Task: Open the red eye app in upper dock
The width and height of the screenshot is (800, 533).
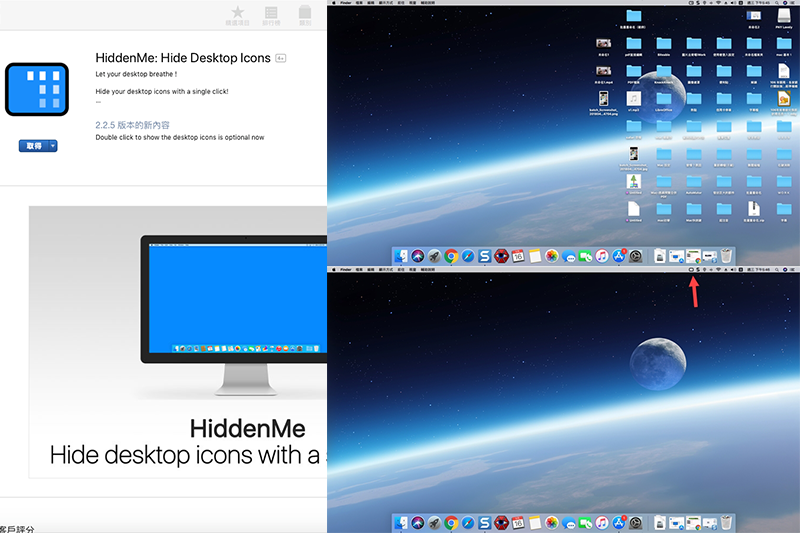Action: coord(502,256)
